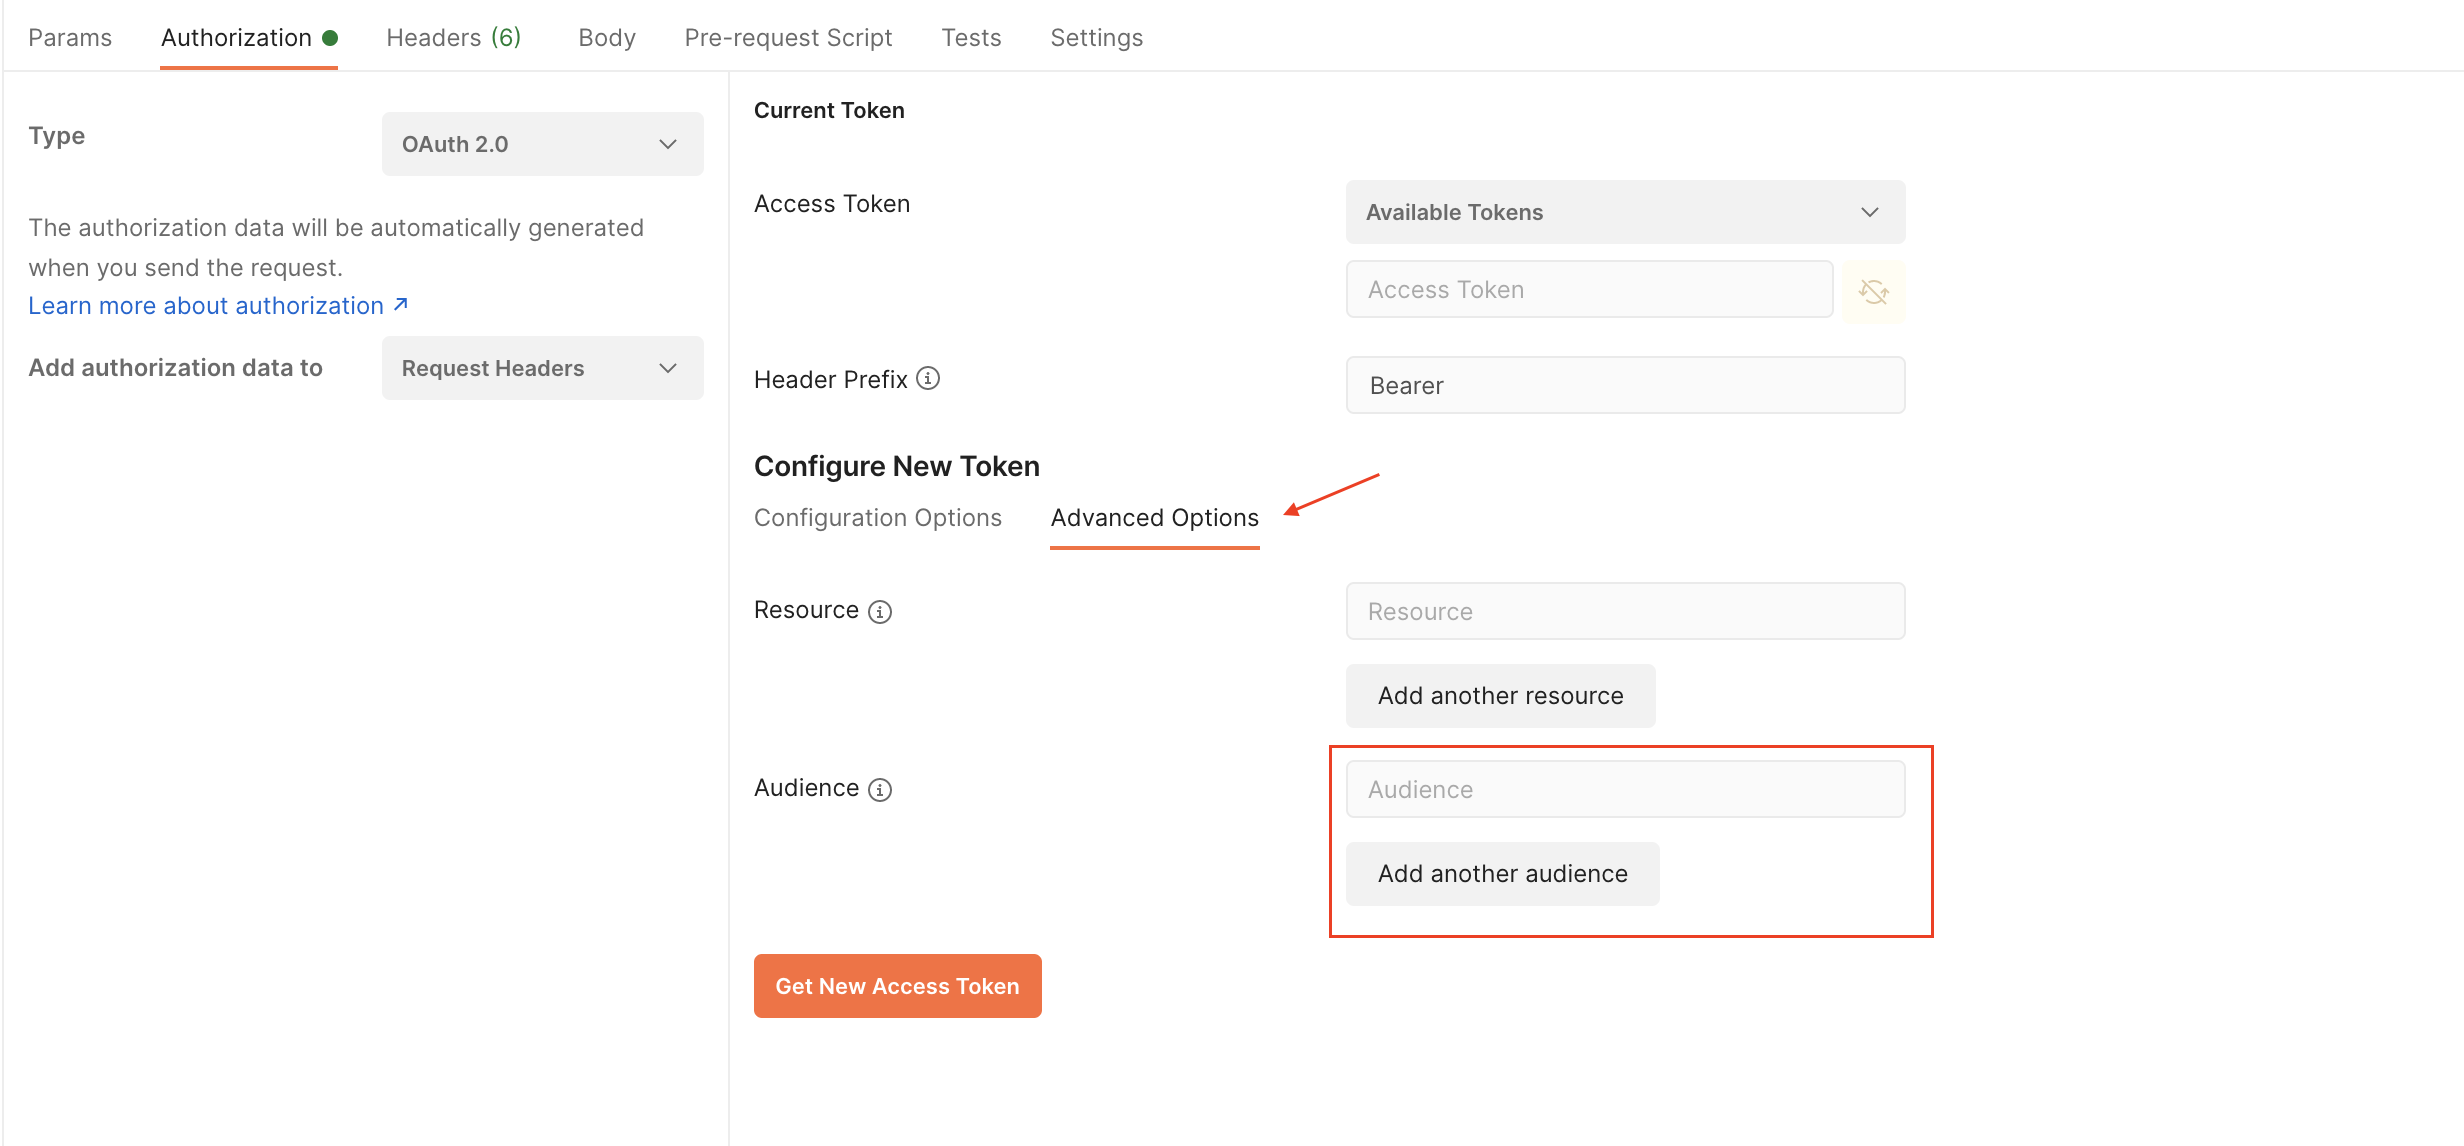2464x1146 pixels.
Task: Click inside the Audience input field
Action: [1623, 789]
